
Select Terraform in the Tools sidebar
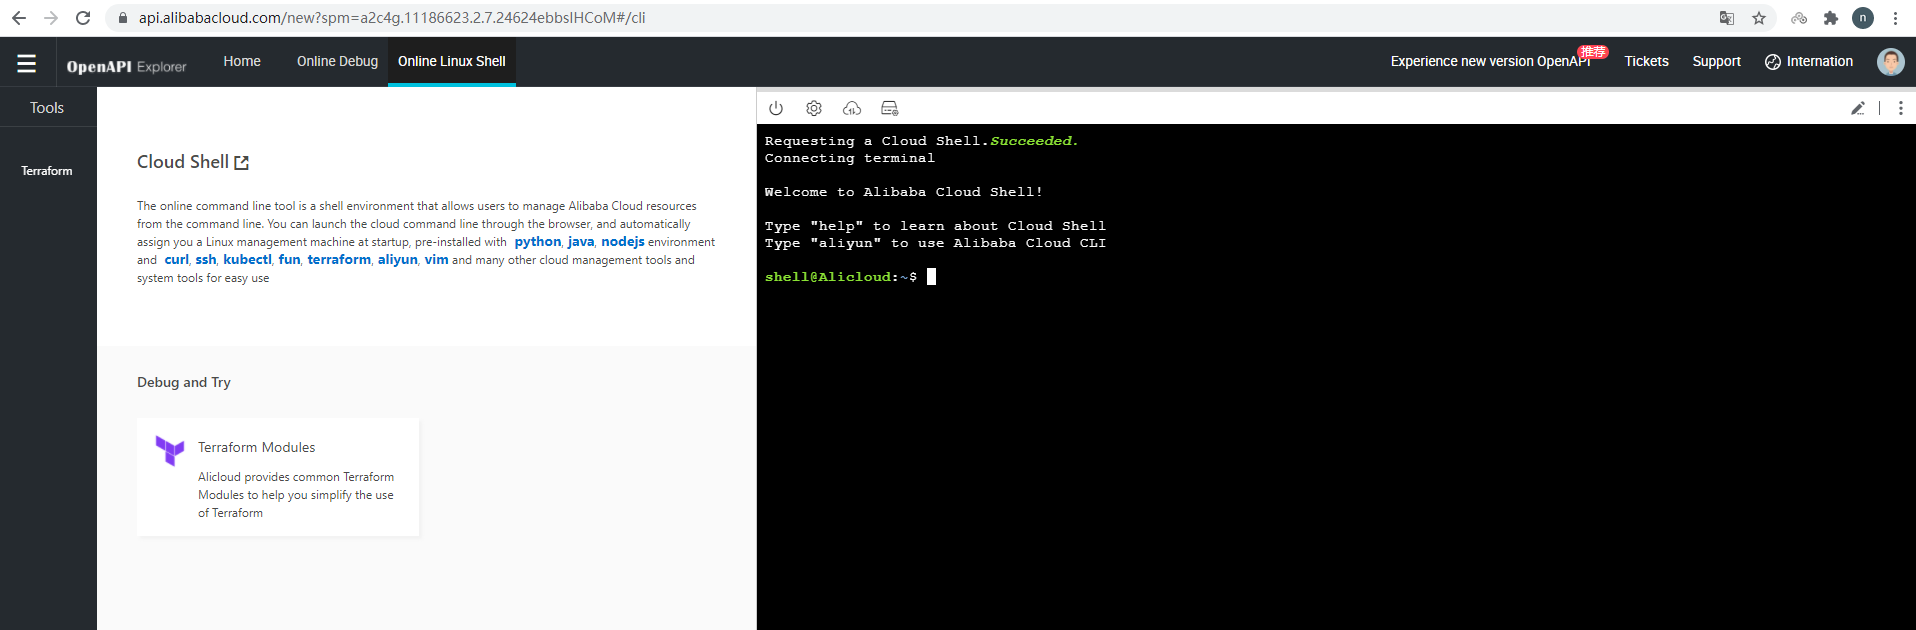(47, 171)
